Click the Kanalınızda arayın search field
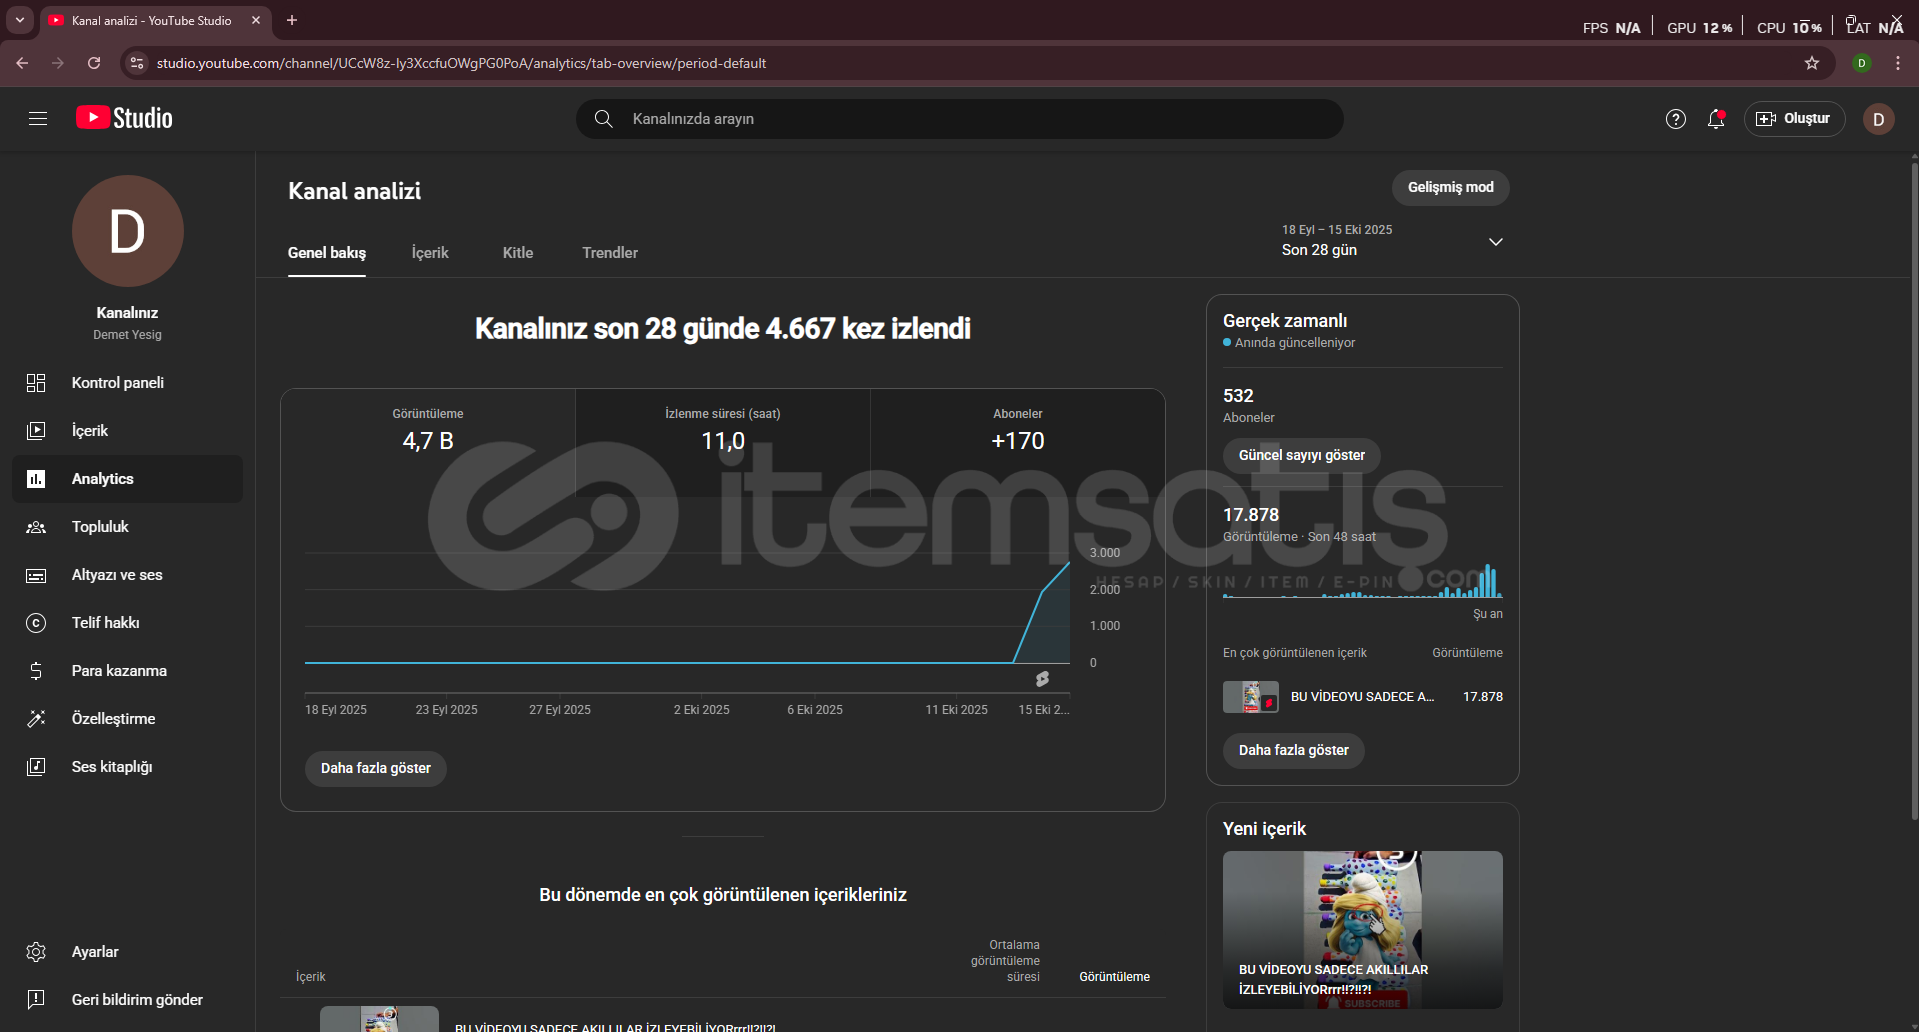The width and height of the screenshot is (1919, 1032). point(960,119)
